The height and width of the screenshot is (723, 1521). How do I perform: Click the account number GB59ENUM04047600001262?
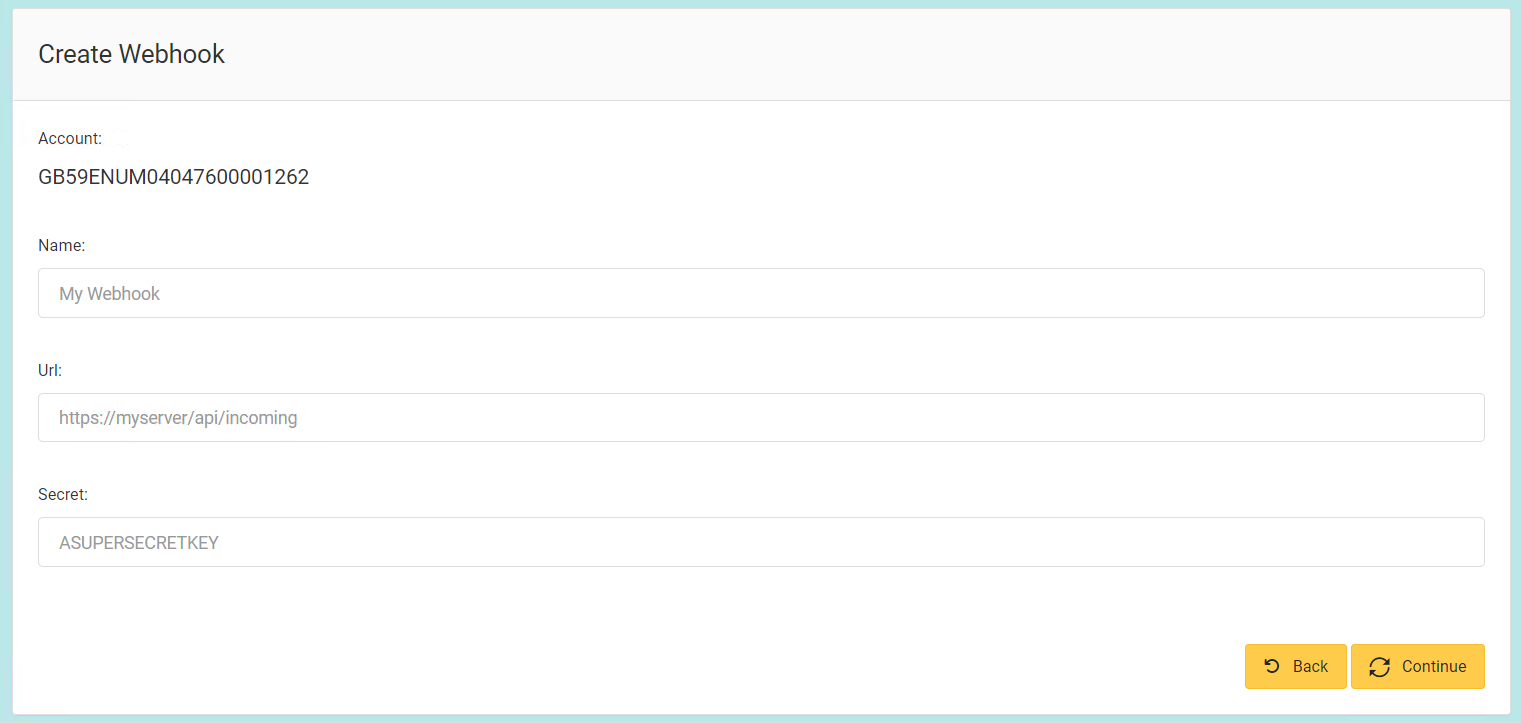point(173,178)
